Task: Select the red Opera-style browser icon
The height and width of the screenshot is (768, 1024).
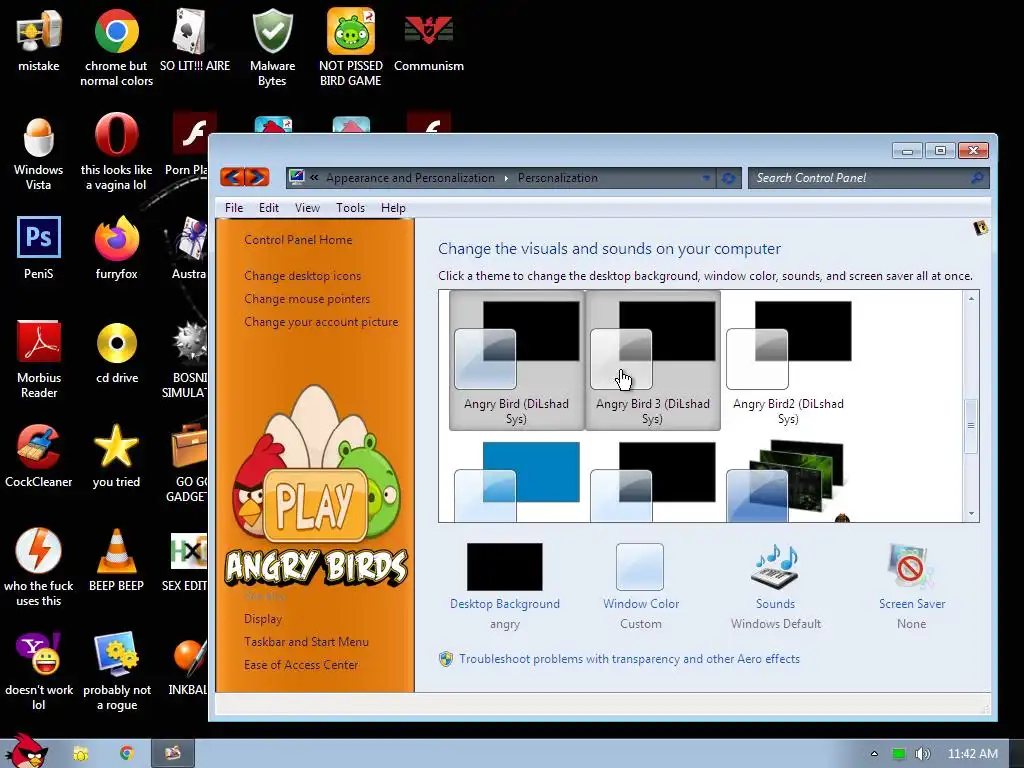Action: 116,152
